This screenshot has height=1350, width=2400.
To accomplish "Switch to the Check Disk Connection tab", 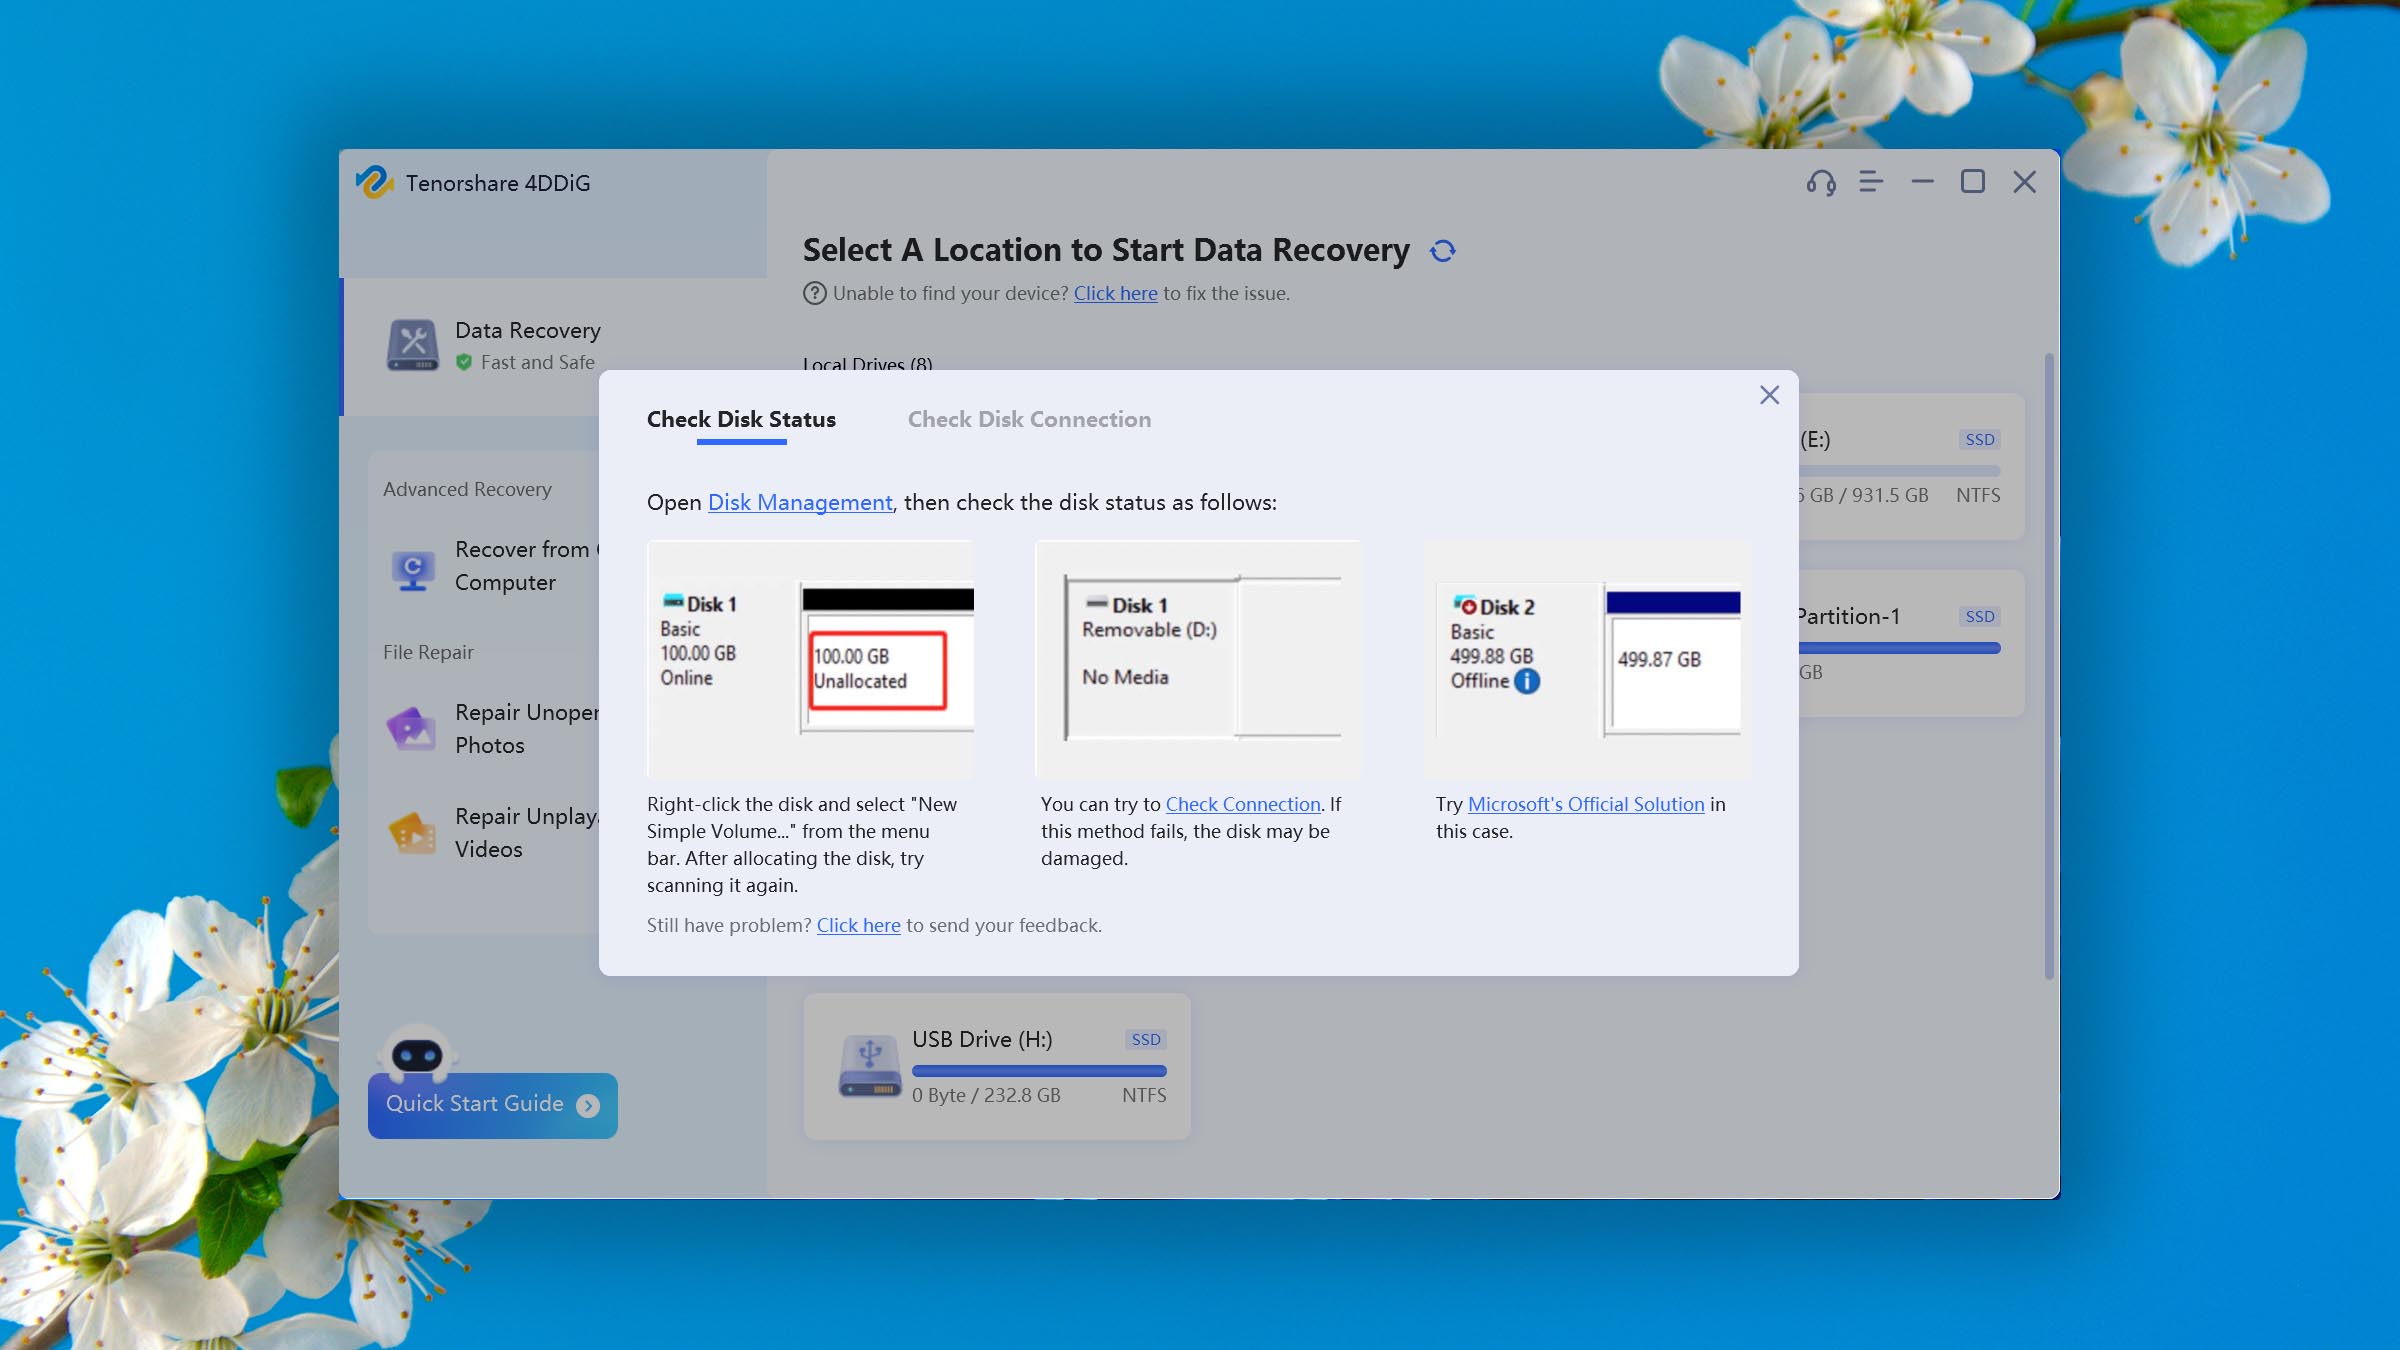I will point(1029,420).
